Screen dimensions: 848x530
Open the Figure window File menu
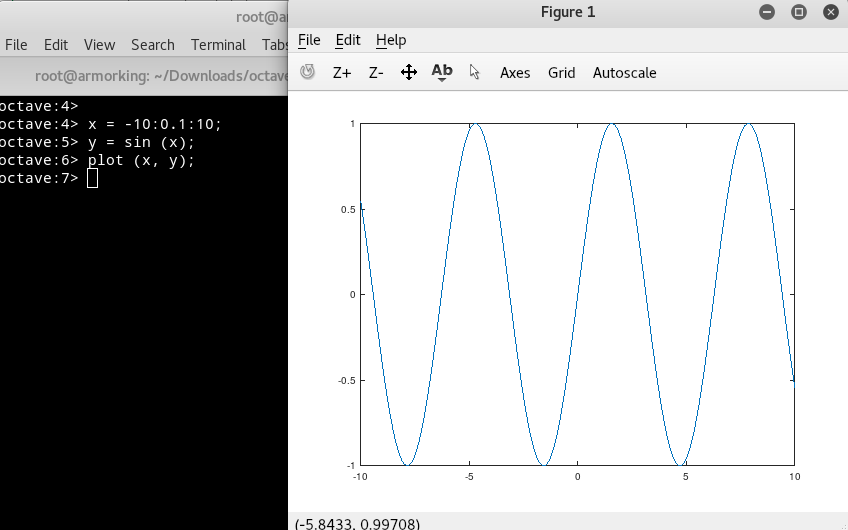click(309, 40)
